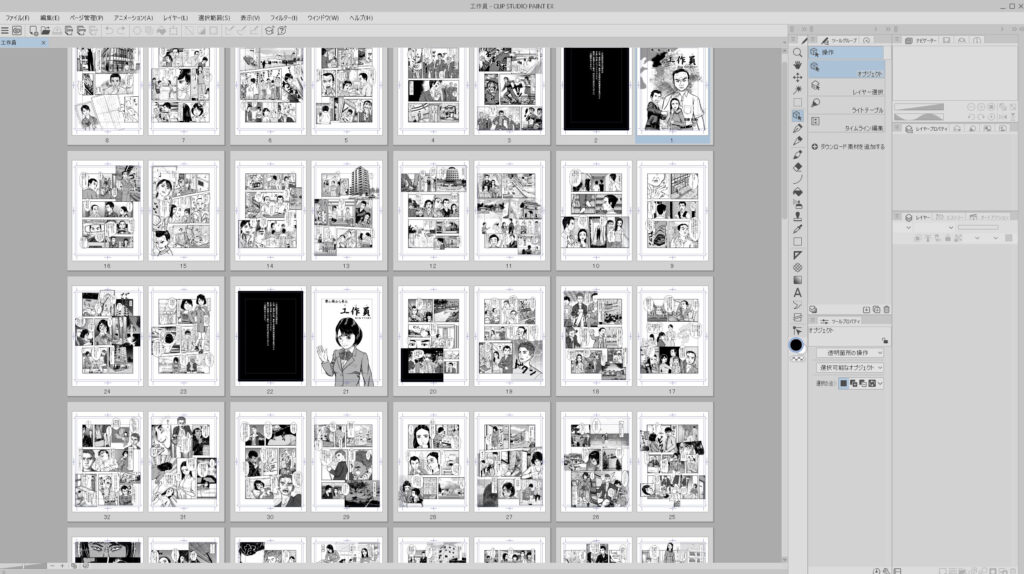The height and width of the screenshot is (574, 1024).
Task: Pick the Eyedropper tool
Action: tap(797, 229)
